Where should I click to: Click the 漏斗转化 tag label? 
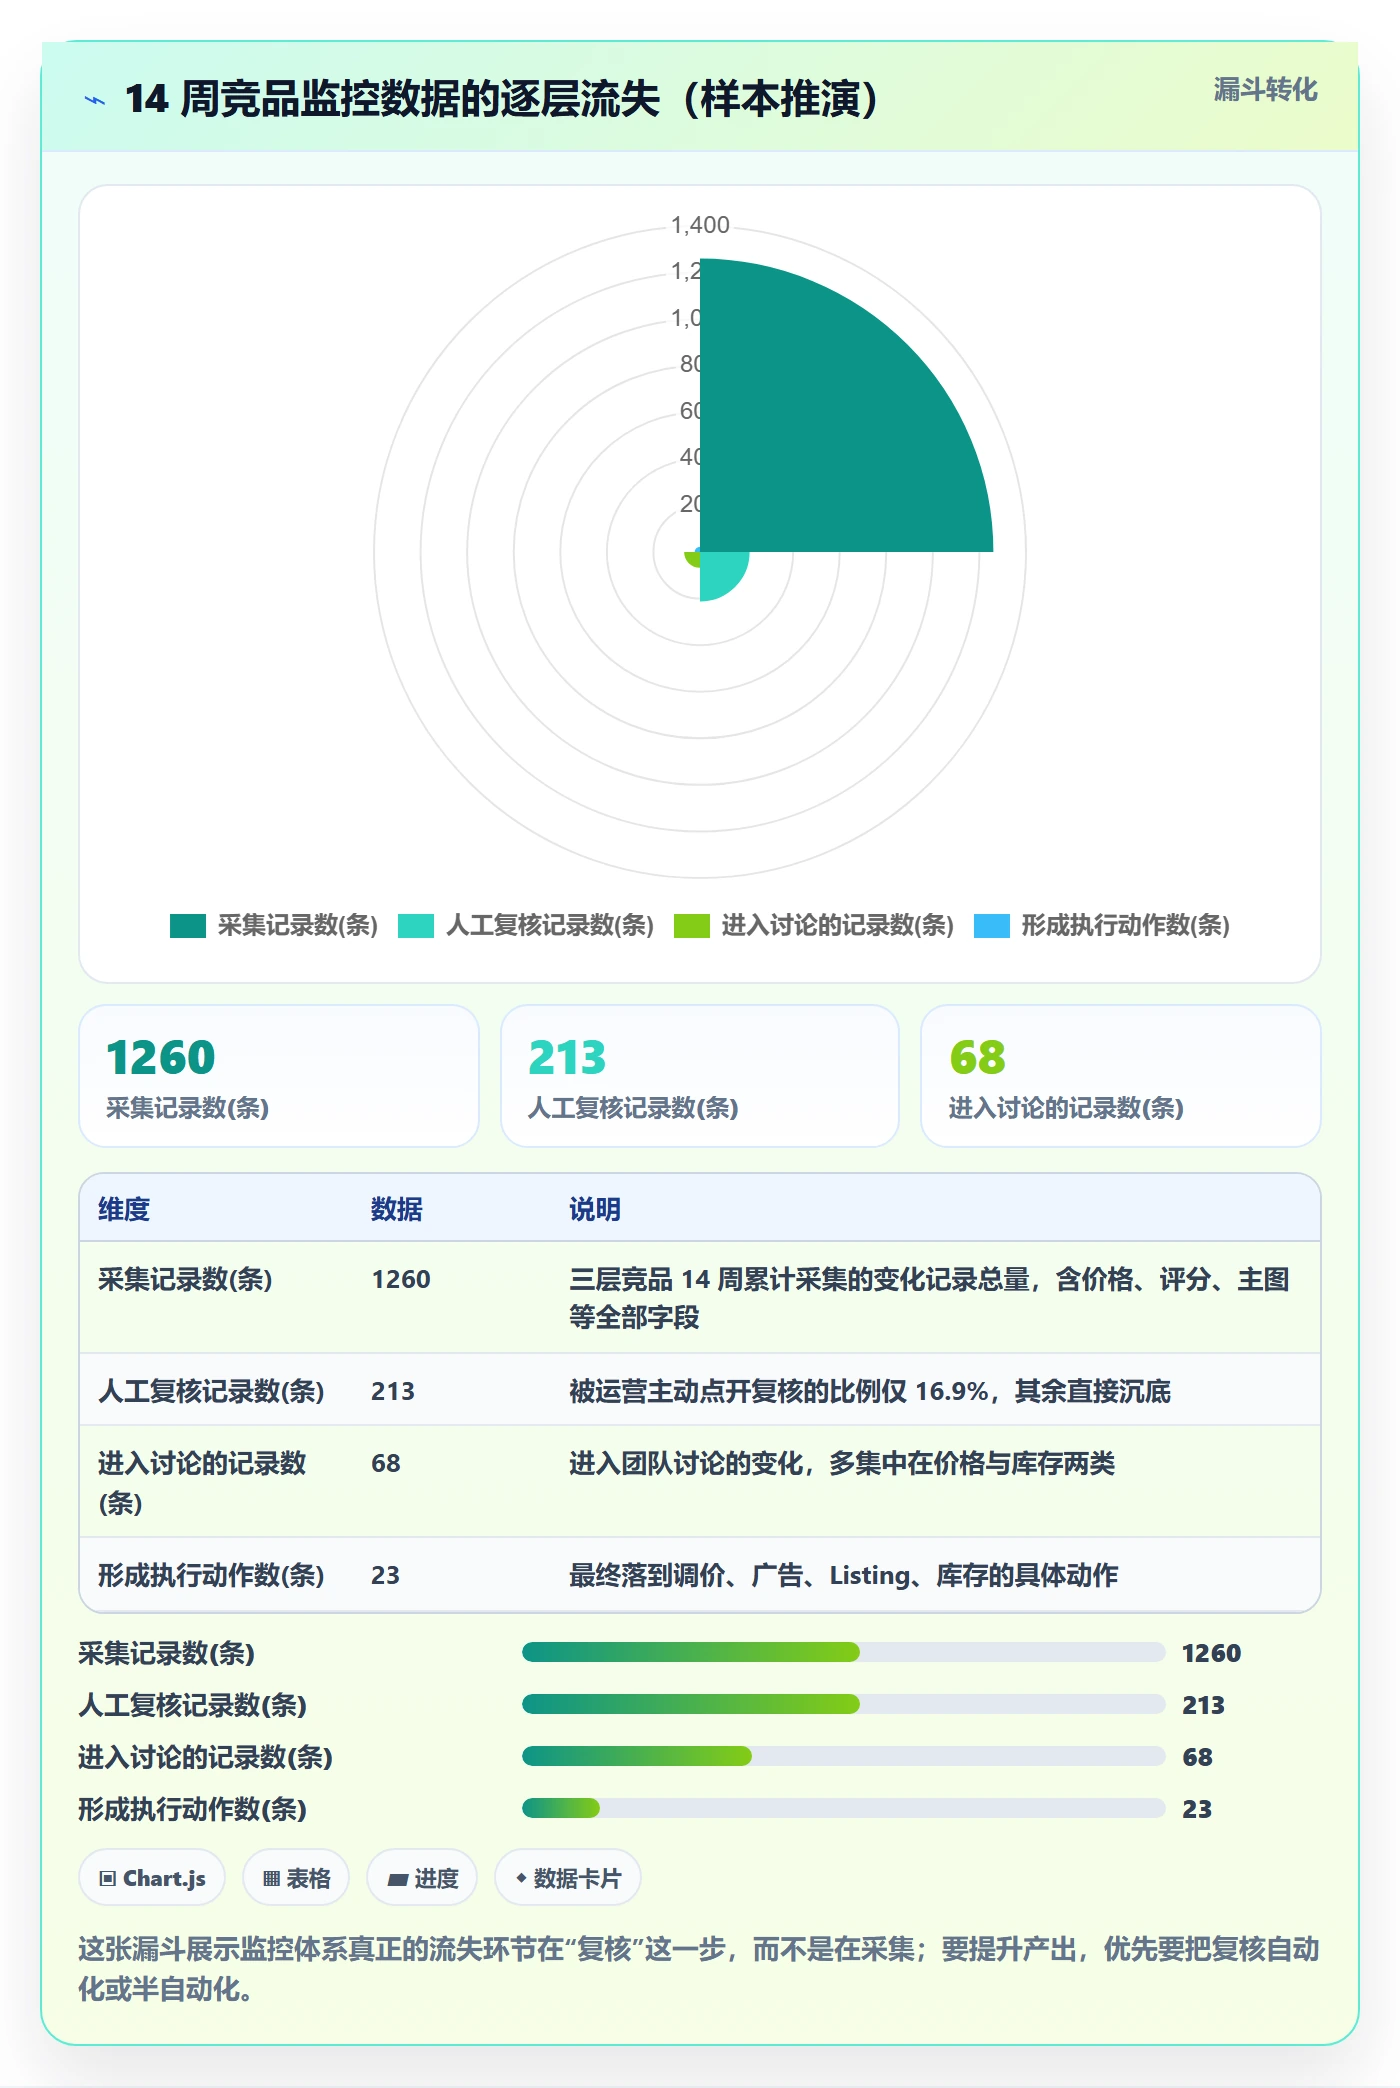click(1265, 90)
